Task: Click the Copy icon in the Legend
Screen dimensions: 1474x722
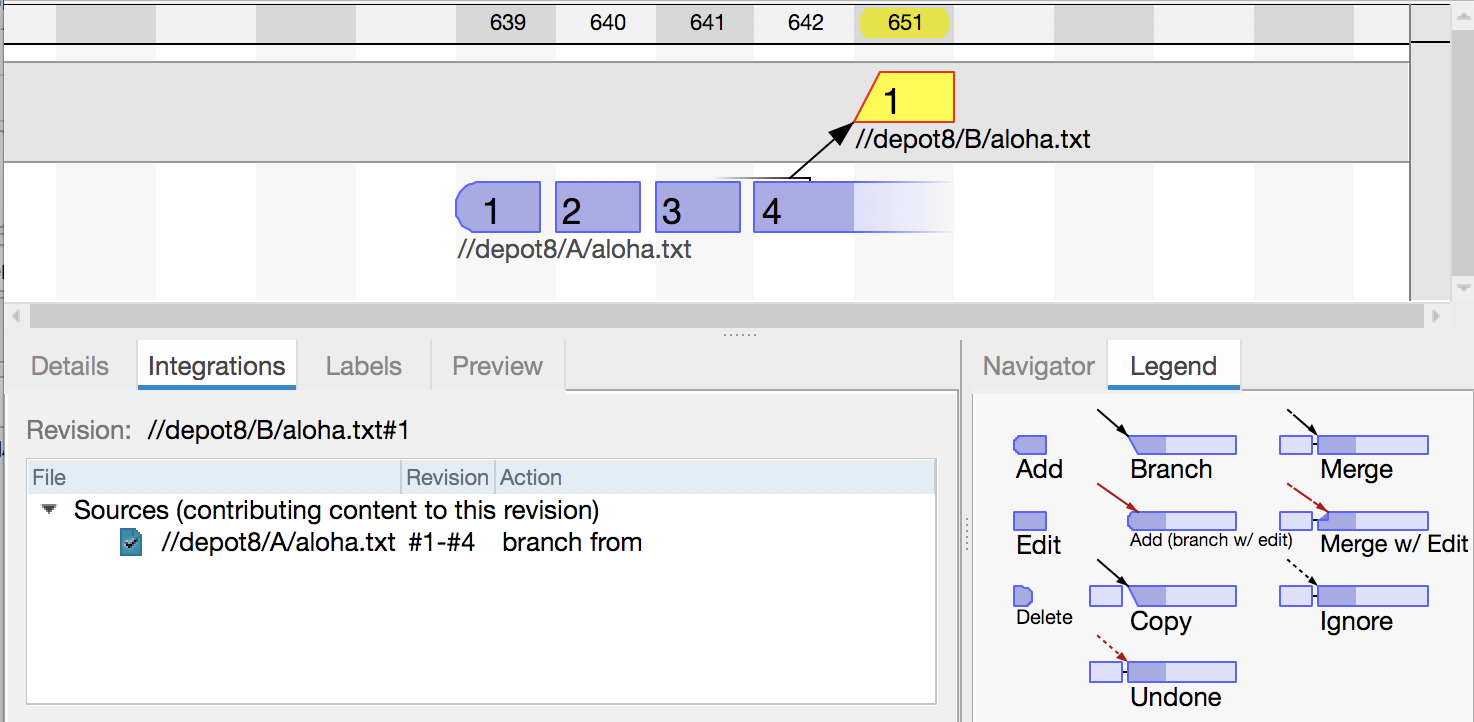Action: coord(1163,594)
